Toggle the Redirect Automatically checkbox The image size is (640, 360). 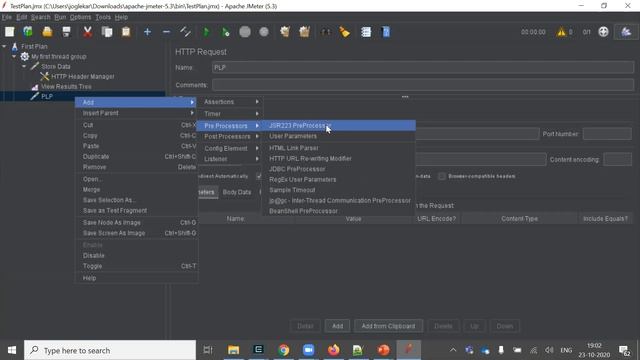point(258,176)
